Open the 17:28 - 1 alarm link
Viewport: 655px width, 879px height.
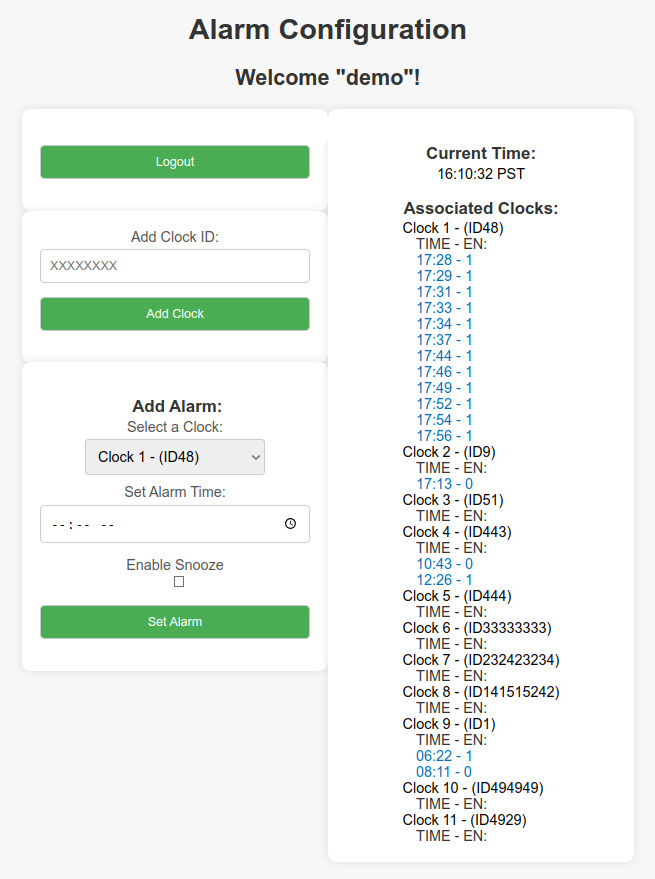point(444,260)
